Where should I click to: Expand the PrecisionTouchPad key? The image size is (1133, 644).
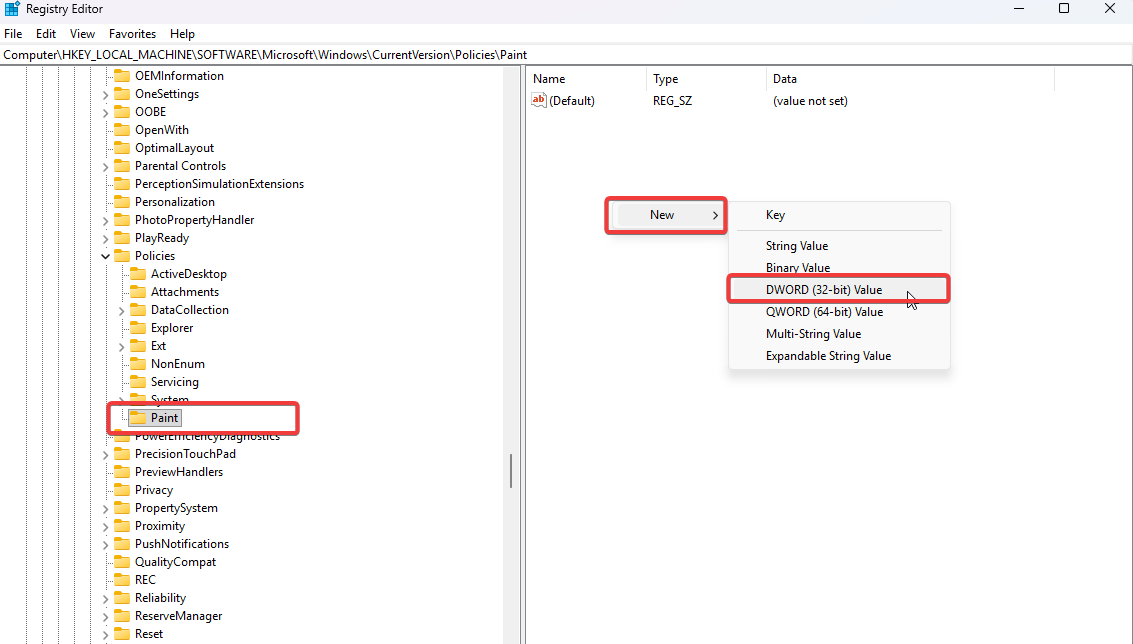(x=104, y=453)
